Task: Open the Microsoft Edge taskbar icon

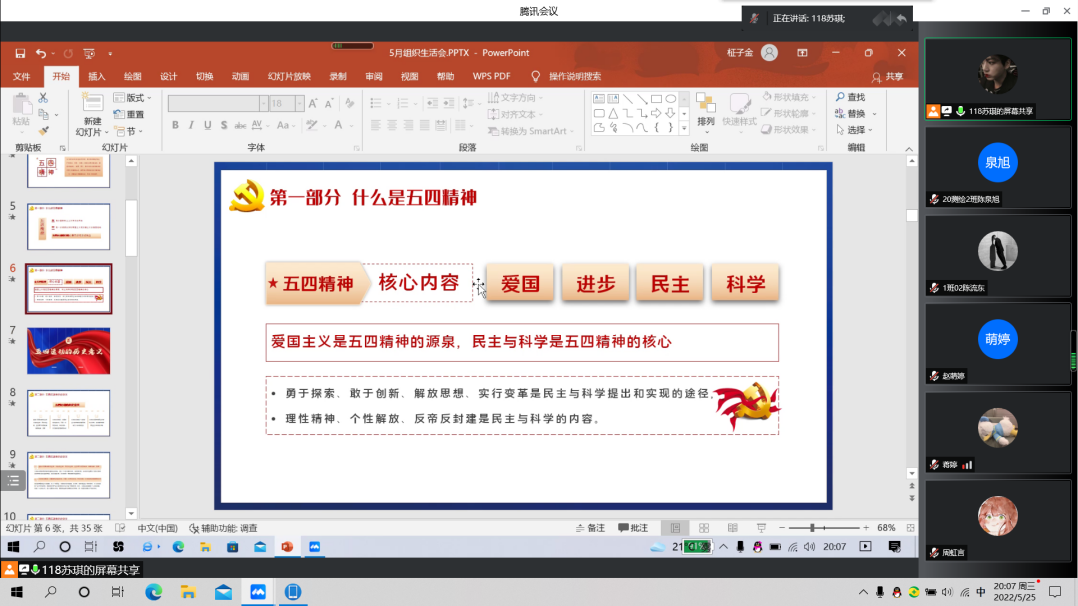Action: click(153, 592)
